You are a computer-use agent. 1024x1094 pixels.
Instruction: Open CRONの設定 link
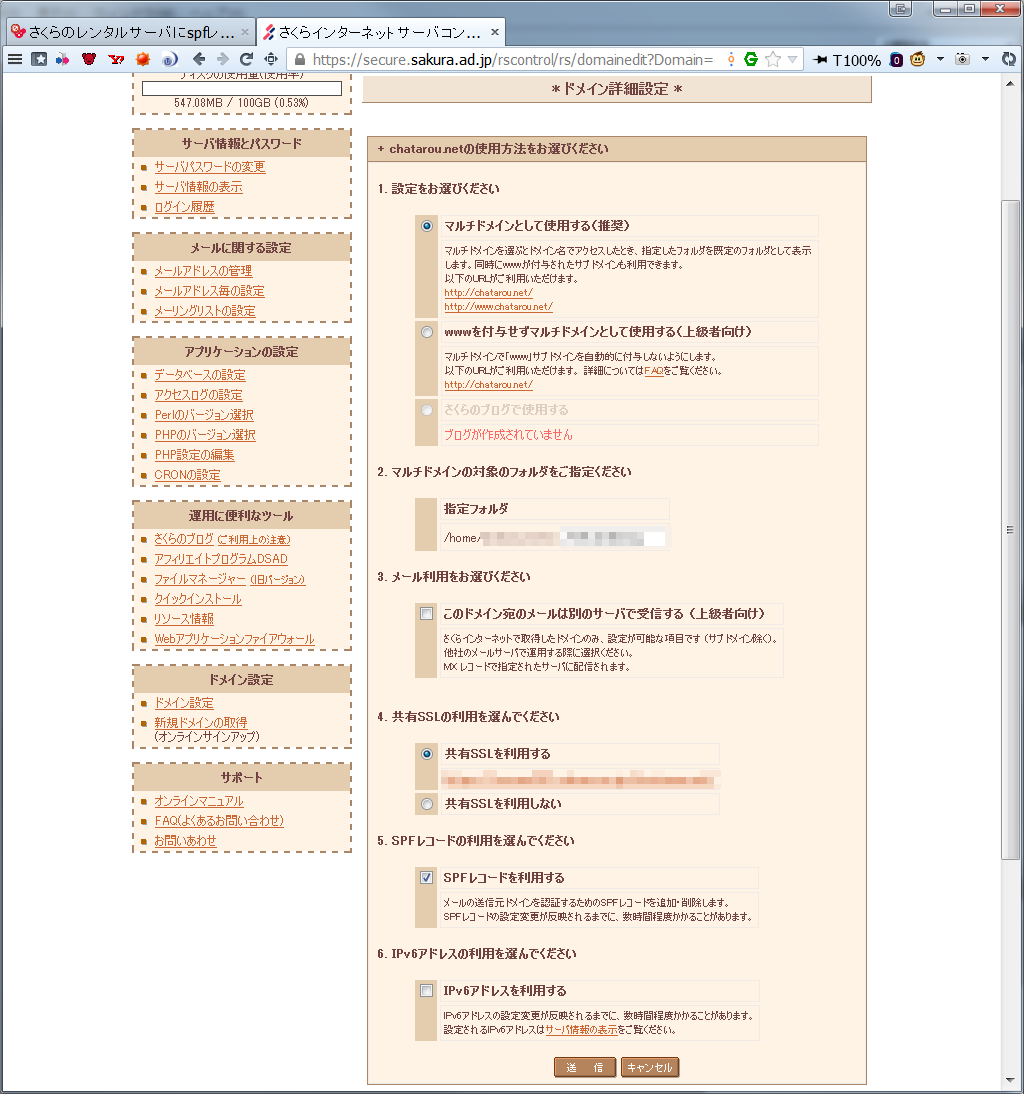[x=188, y=475]
